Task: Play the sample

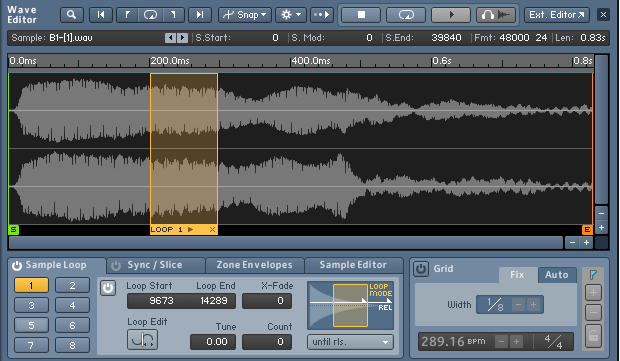Action: tap(451, 15)
